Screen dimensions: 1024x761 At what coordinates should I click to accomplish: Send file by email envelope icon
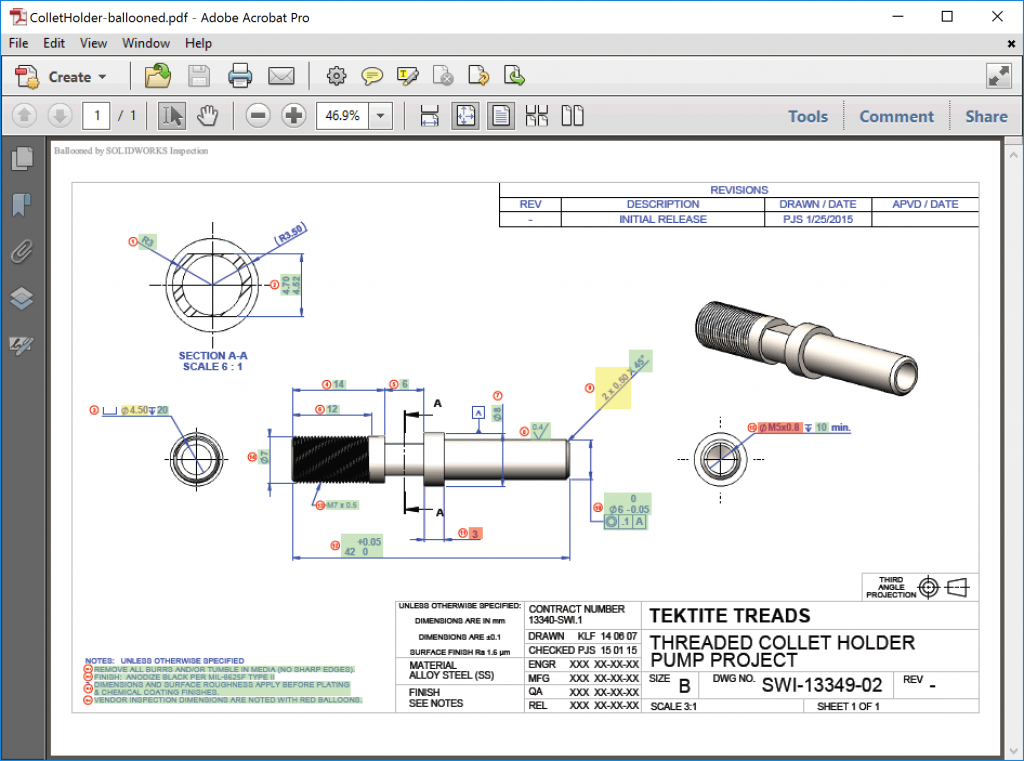281,76
